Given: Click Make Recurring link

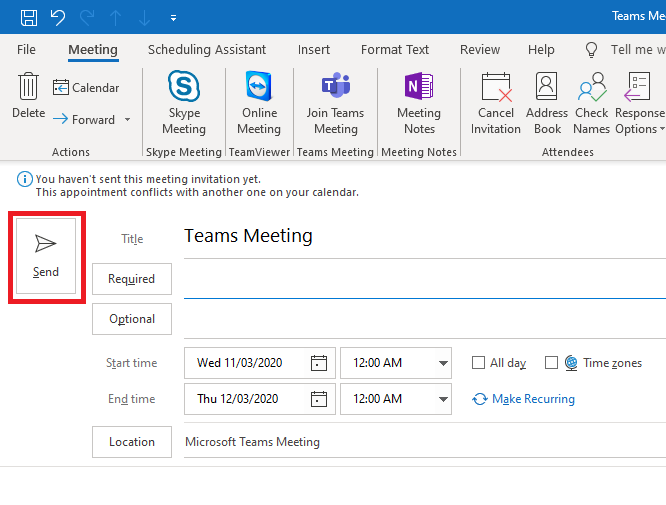Looking at the screenshot, I should (x=523, y=399).
